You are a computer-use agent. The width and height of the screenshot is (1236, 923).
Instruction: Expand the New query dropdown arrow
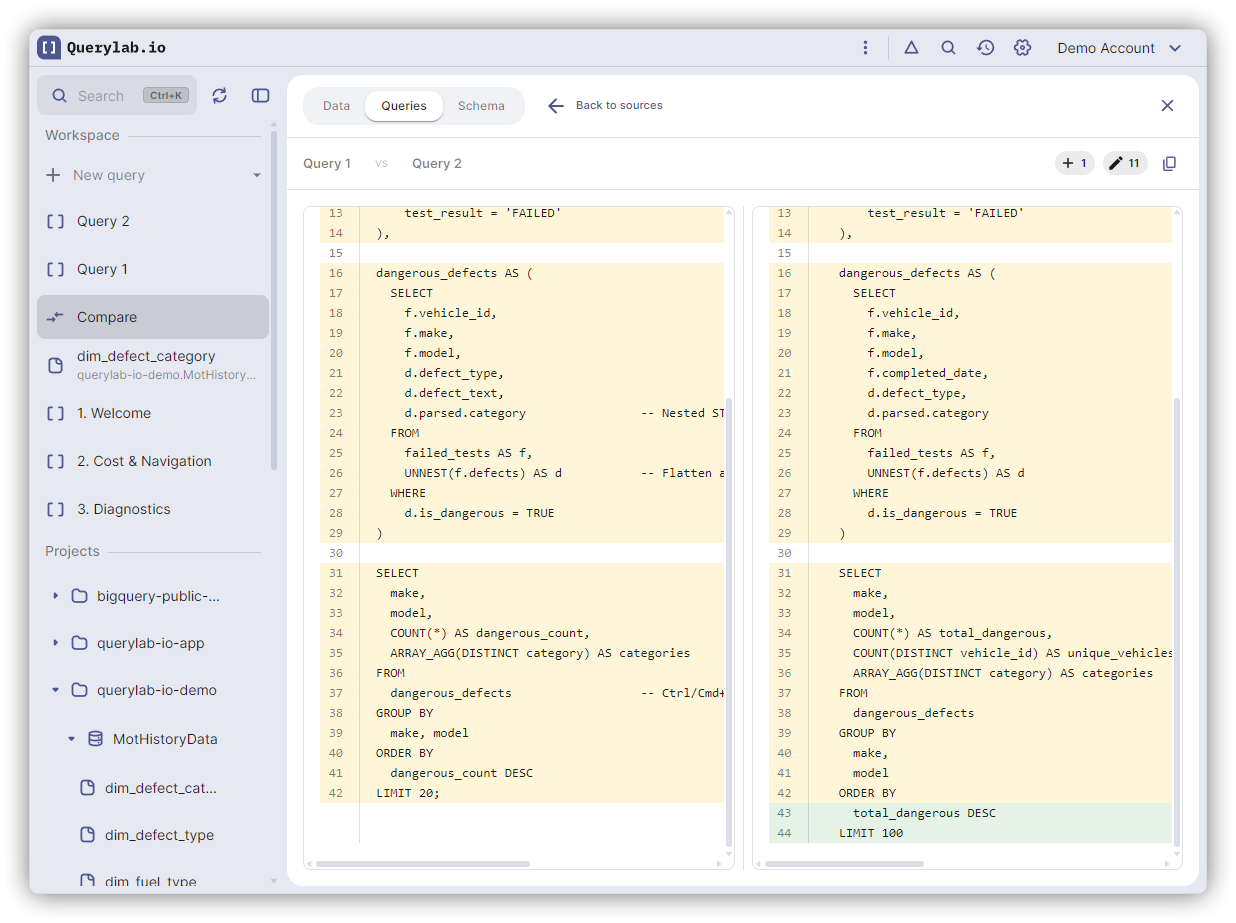coord(256,175)
